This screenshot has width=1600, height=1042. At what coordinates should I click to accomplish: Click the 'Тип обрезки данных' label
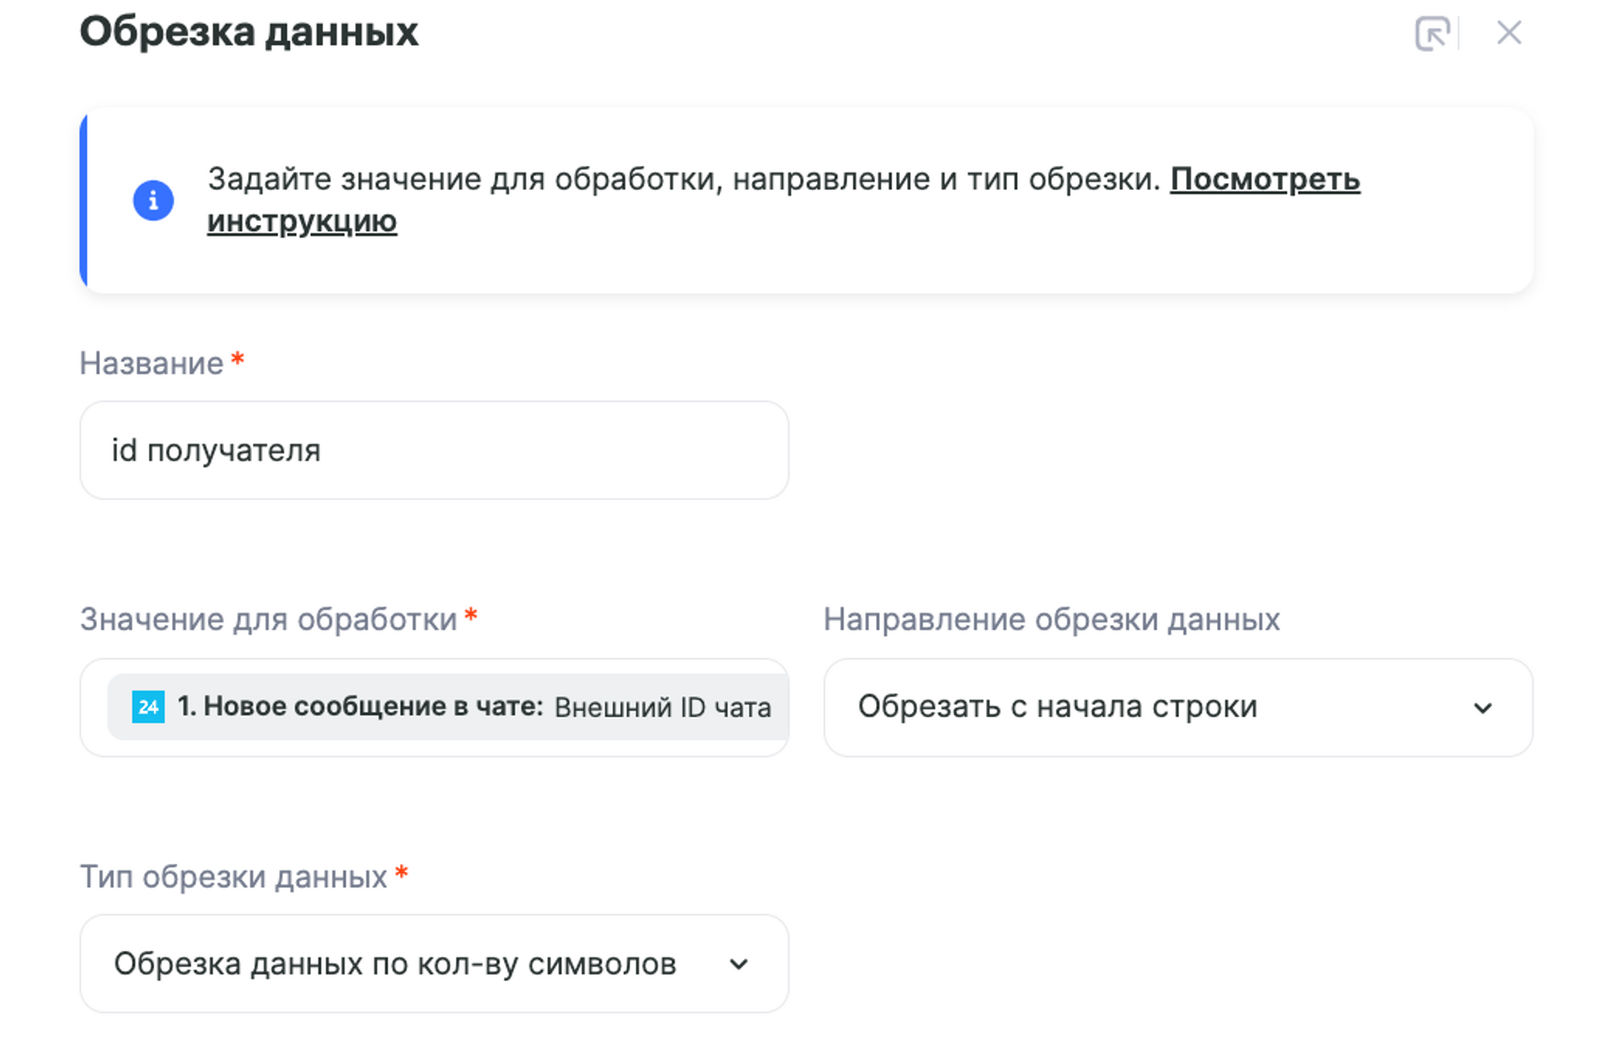(x=233, y=877)
